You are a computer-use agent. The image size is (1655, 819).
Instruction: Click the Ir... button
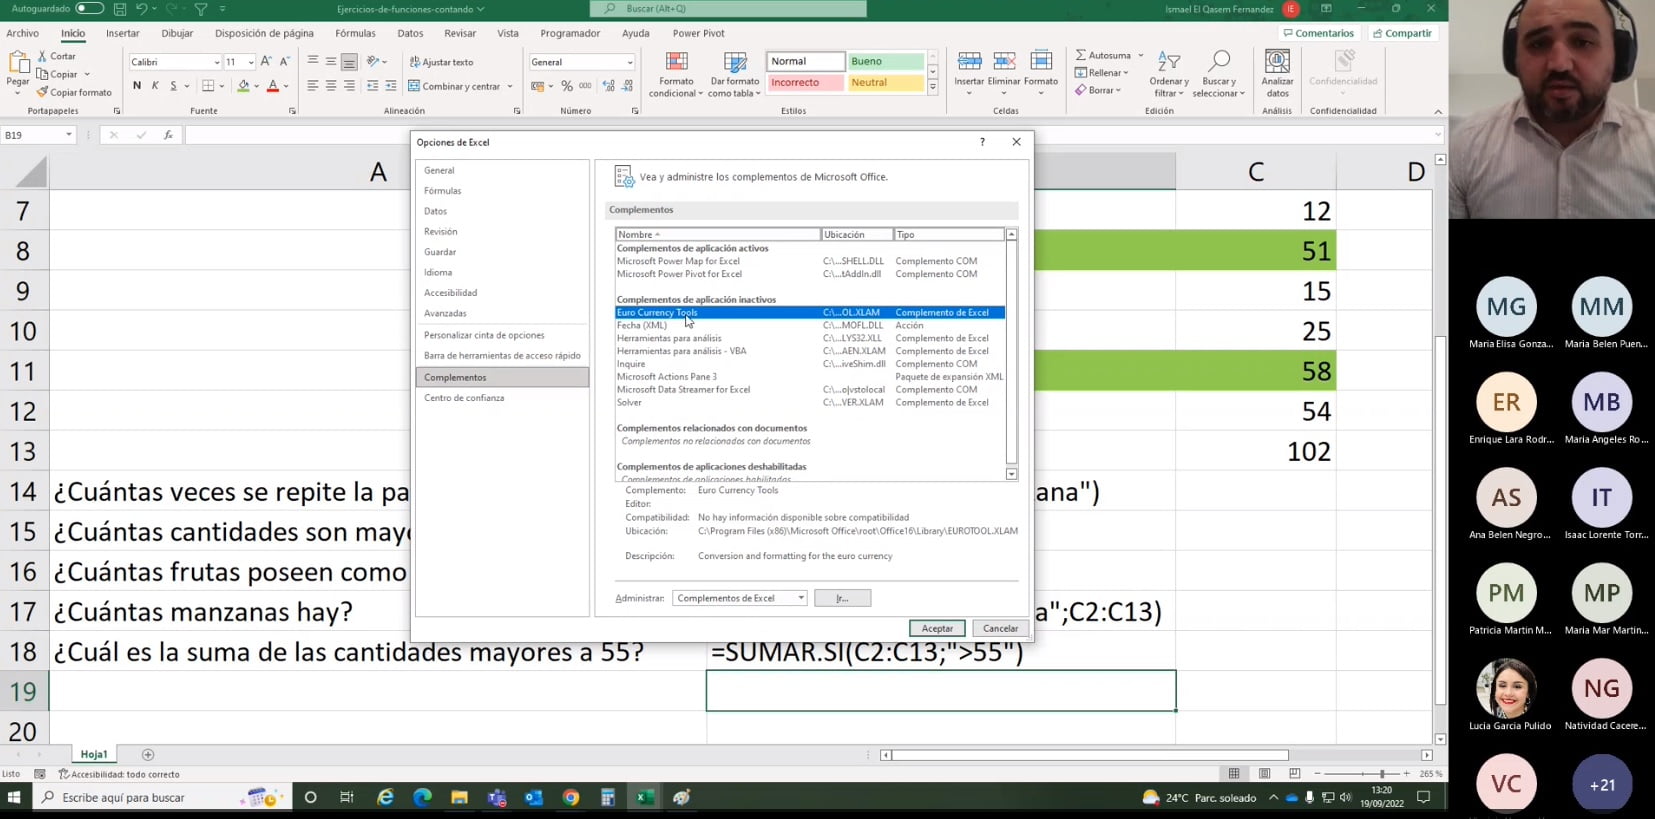click(842, 598)
